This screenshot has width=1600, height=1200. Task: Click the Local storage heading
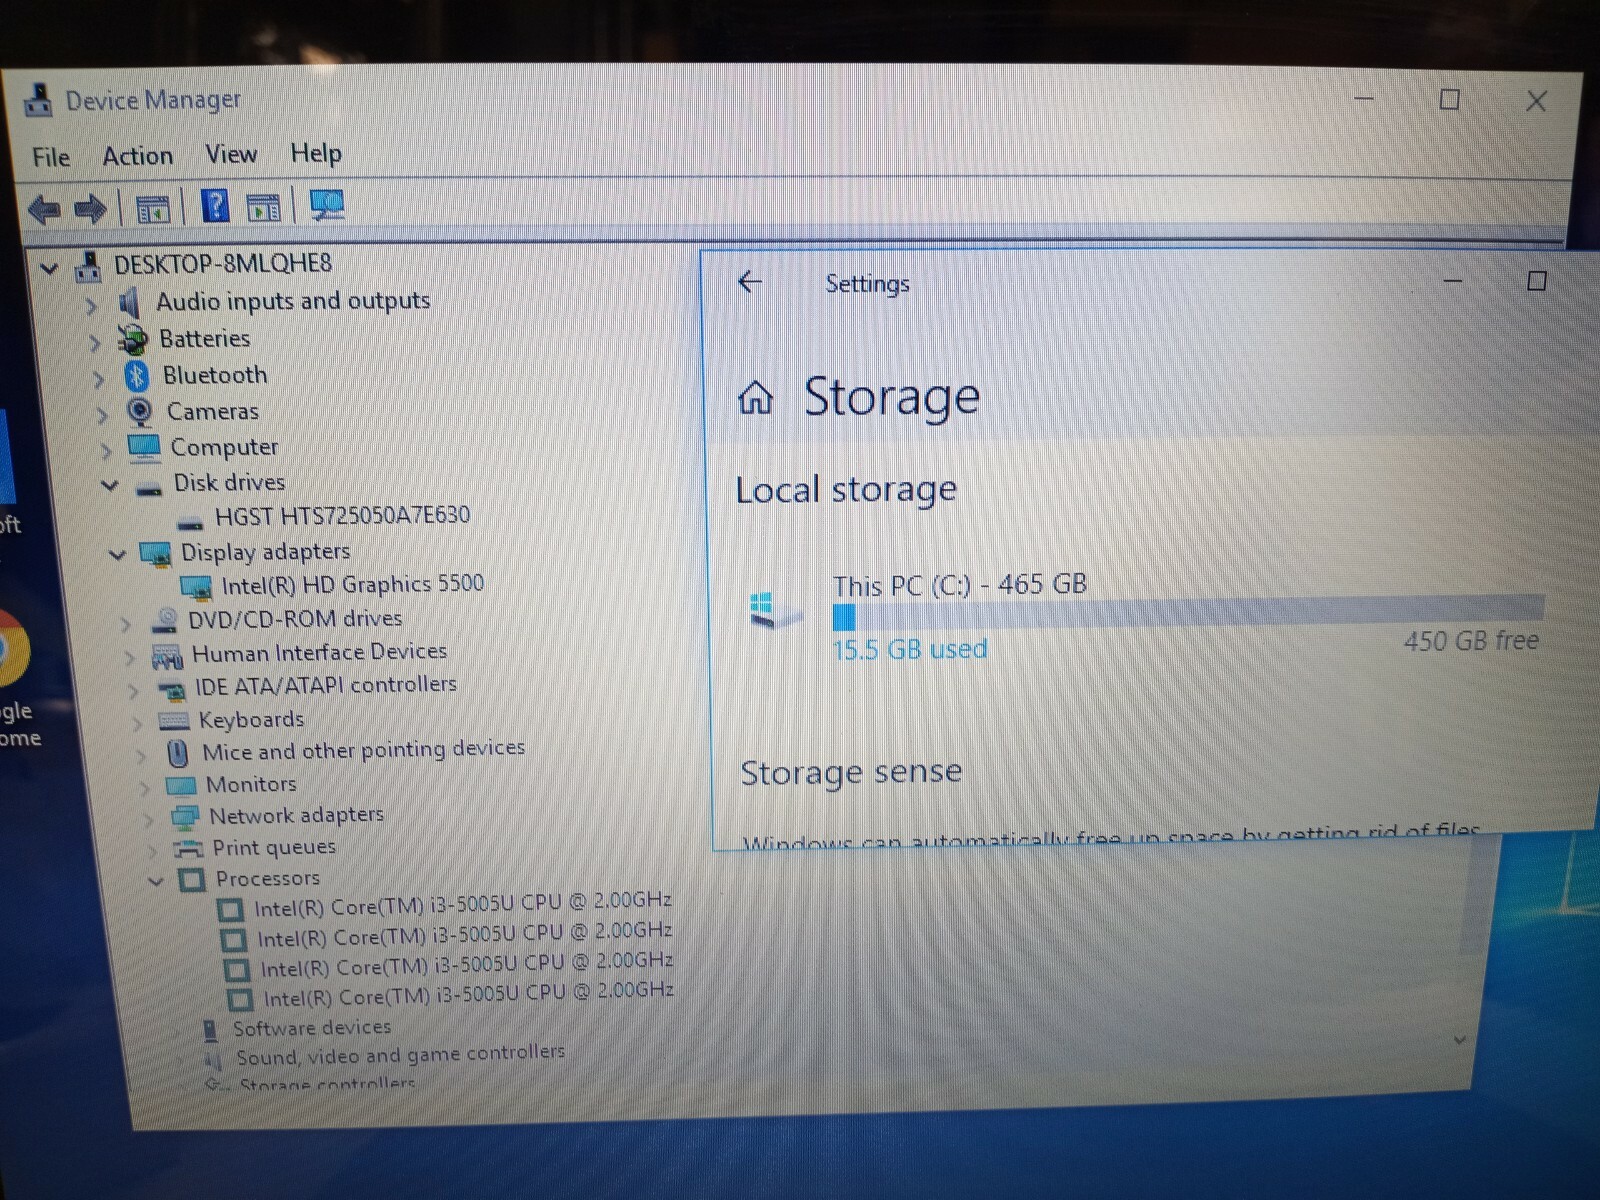[846, 490]
